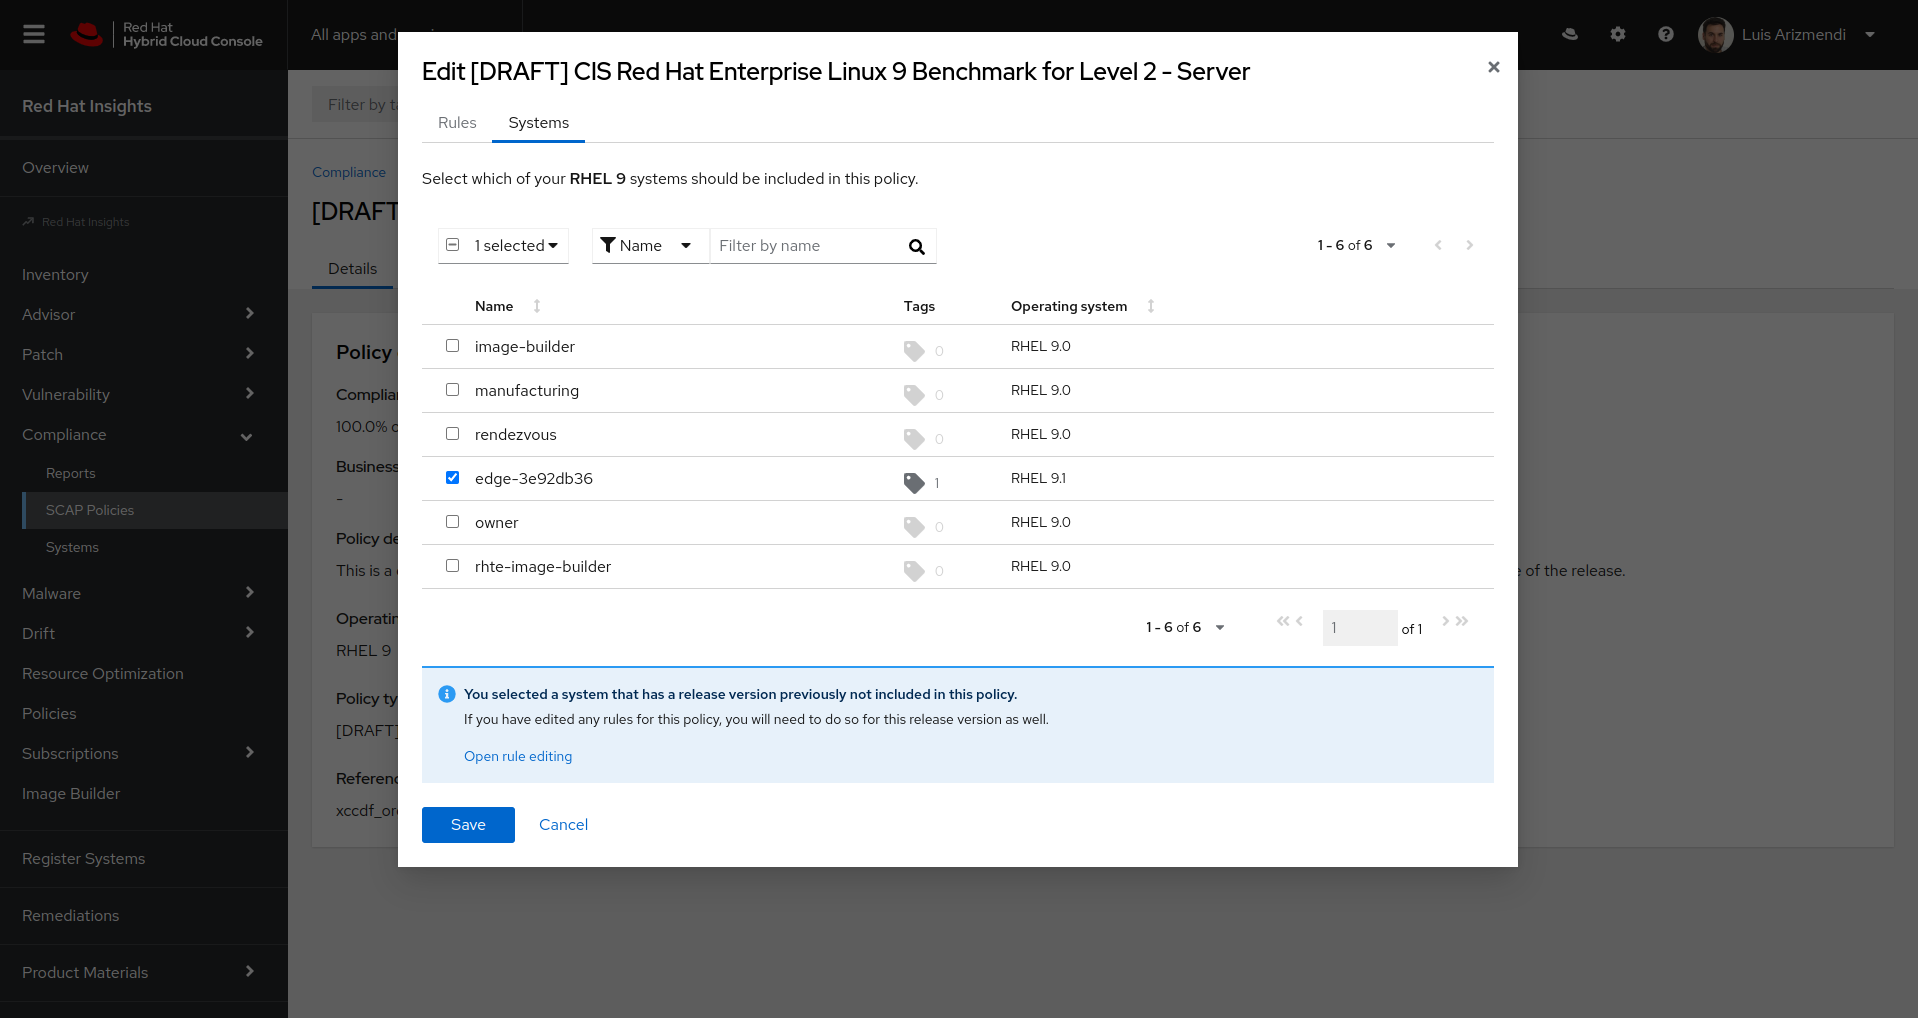Open the hamburger navigation menu

[x=34, y=34]
